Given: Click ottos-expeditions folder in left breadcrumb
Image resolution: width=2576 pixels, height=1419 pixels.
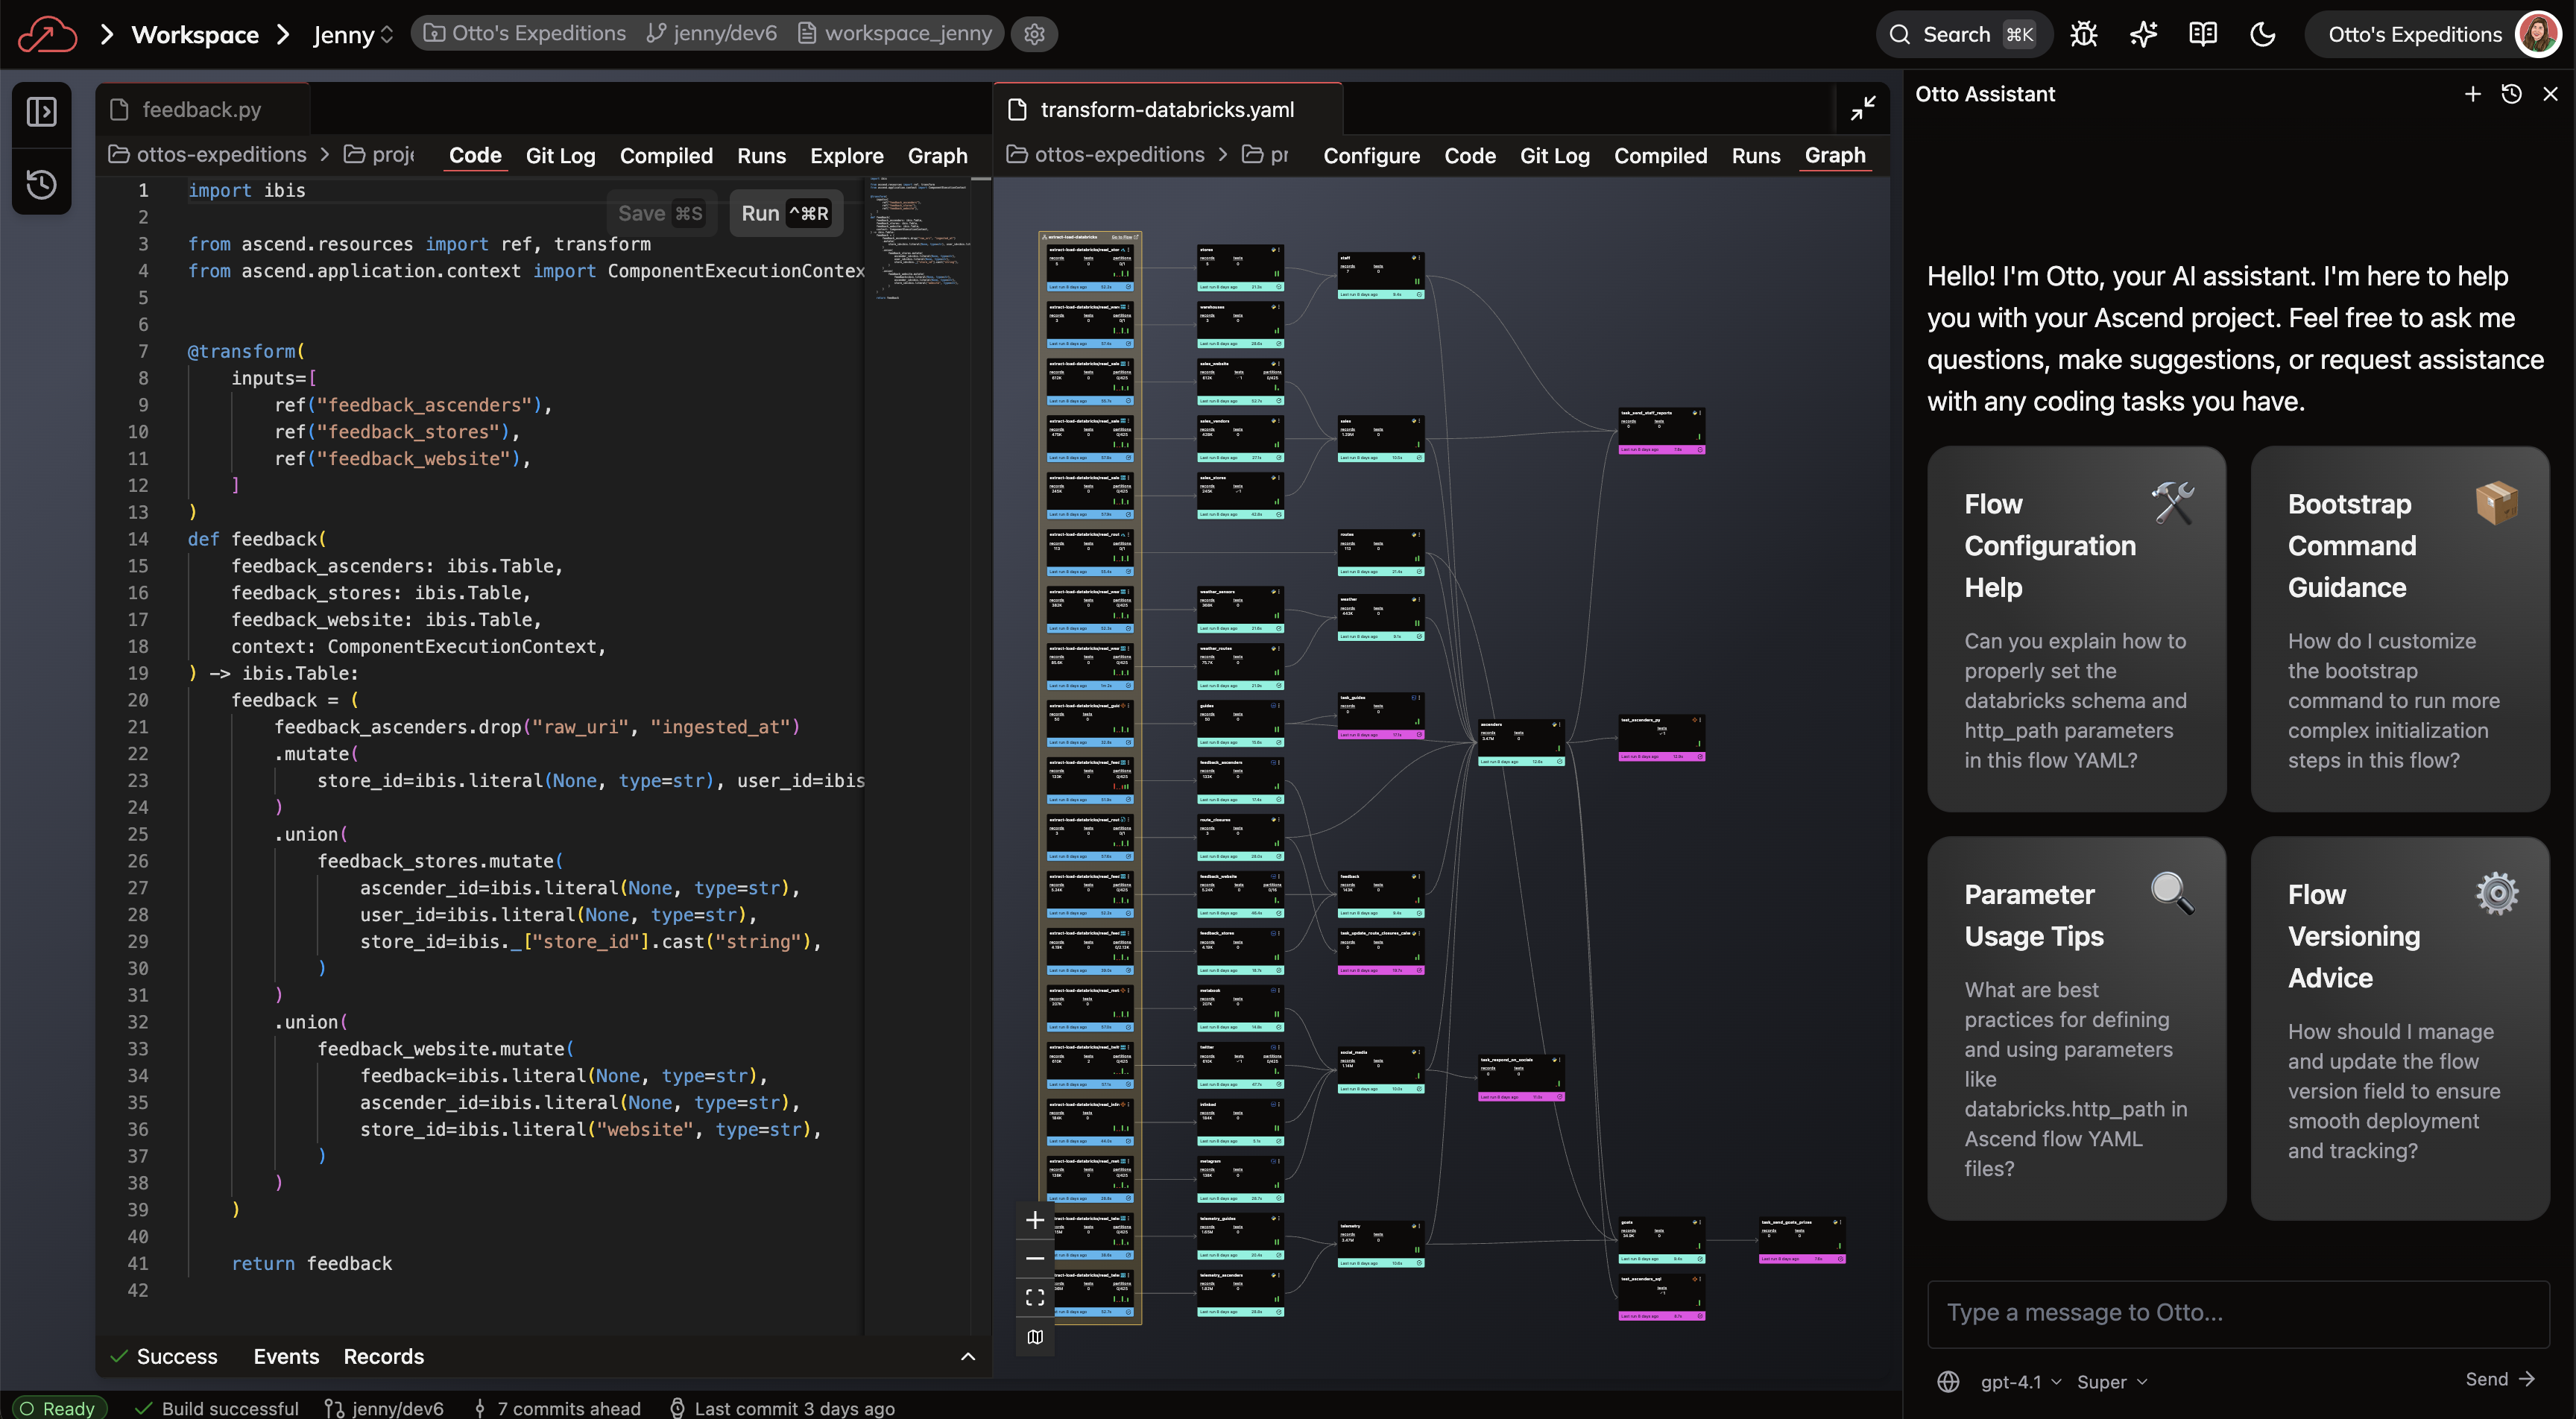Looking at the screenshot, I should pyautogui.click(x=208, y=154).
